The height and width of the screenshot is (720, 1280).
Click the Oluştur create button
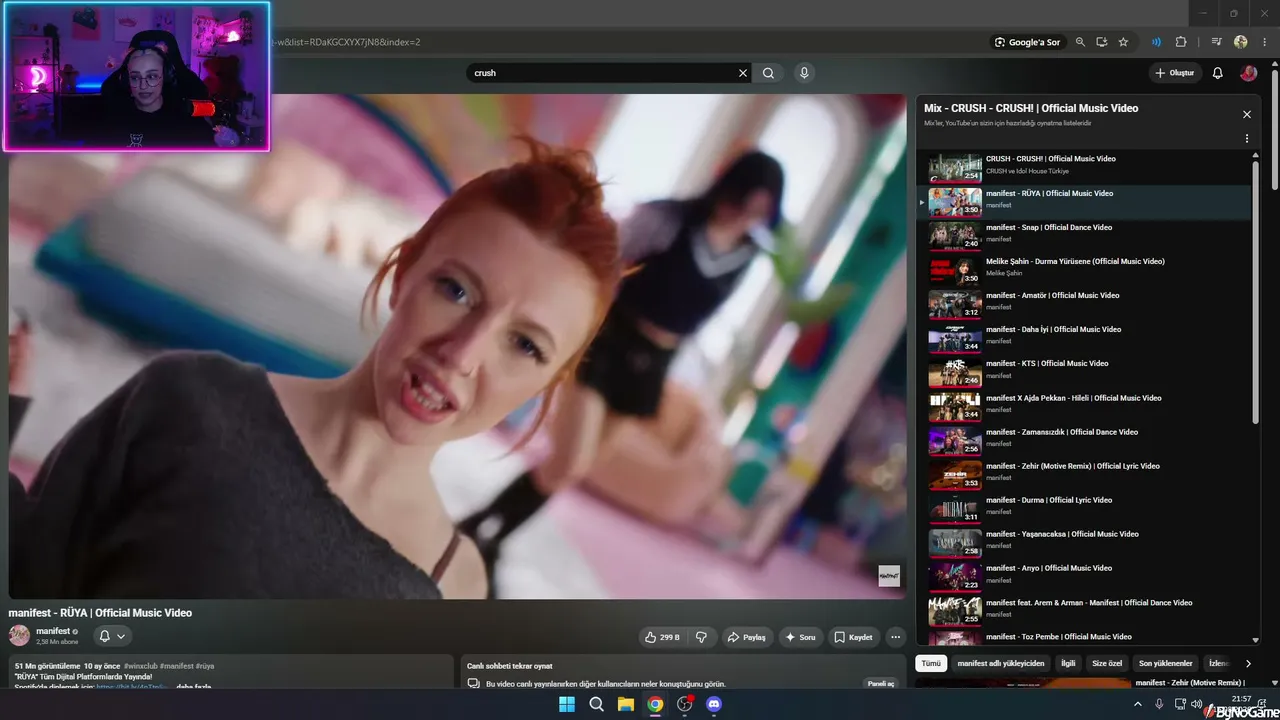pyautogui.click(x=1175, y=73)
